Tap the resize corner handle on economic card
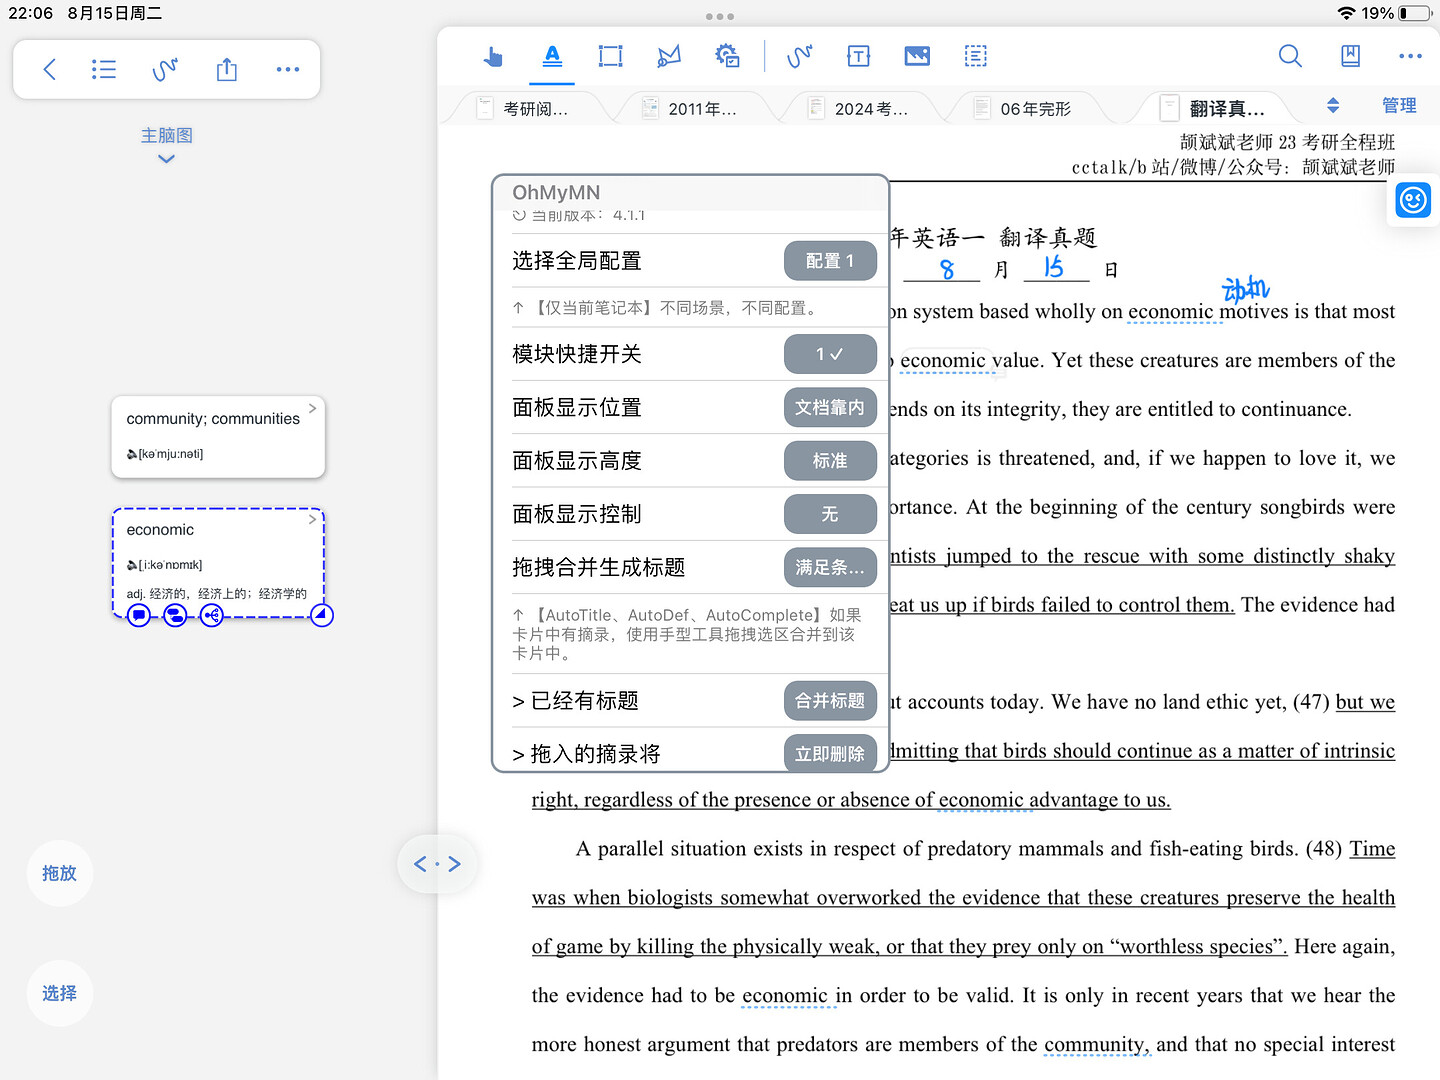Viewport: 1440px width, 1080px height. (322, 615)
